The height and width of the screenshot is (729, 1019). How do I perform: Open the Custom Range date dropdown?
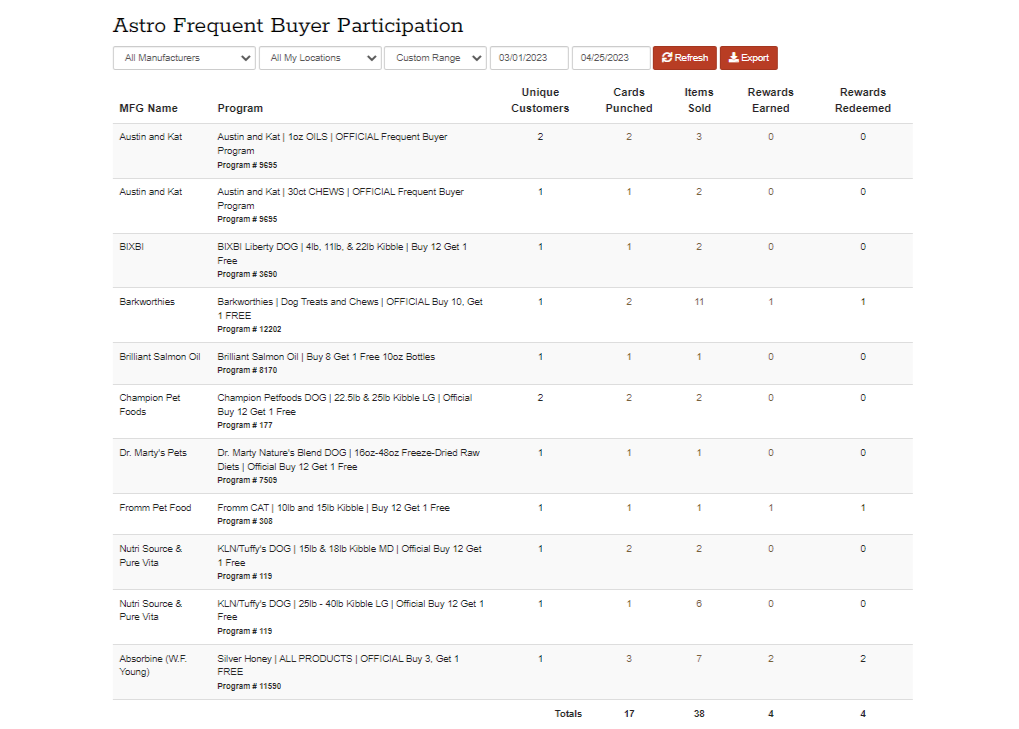coord(435,58)
